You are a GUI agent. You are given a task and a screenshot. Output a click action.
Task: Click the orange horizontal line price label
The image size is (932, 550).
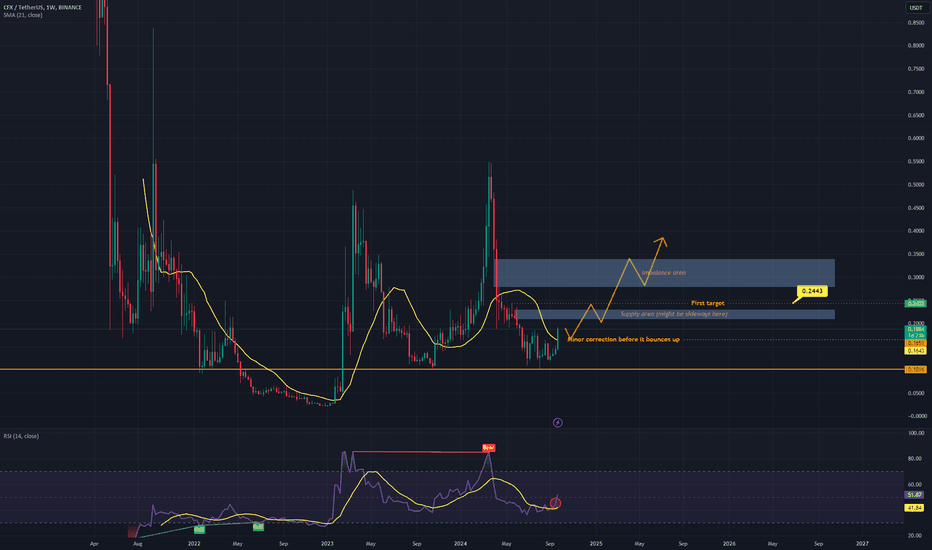click(915, 370)
